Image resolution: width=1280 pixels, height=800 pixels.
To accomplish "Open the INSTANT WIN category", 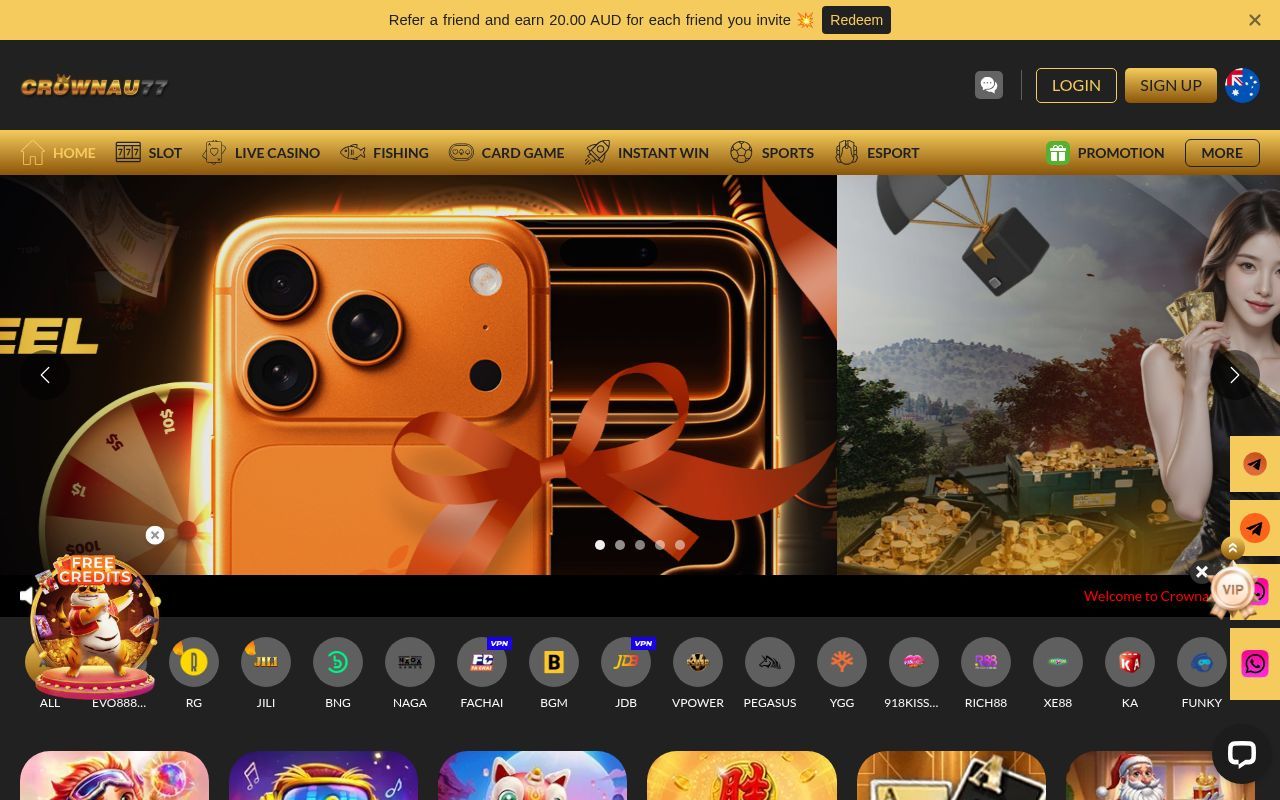I will coord(647,153).
